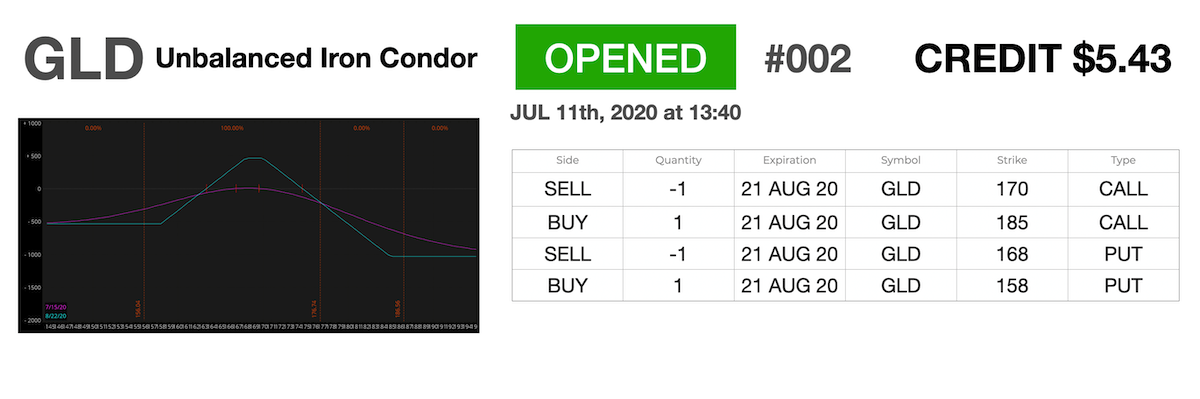Select the 185 strike cell

point(1012,220)
